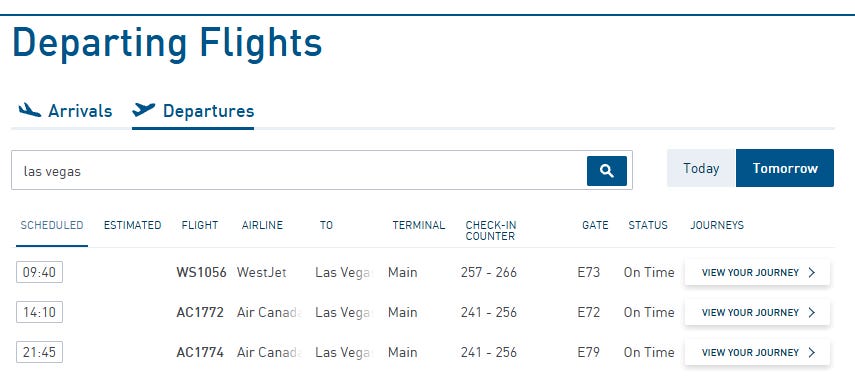This screenshot has width=855, height=387.
Task: Sort by Airline column header
Action: coord(262,225)
